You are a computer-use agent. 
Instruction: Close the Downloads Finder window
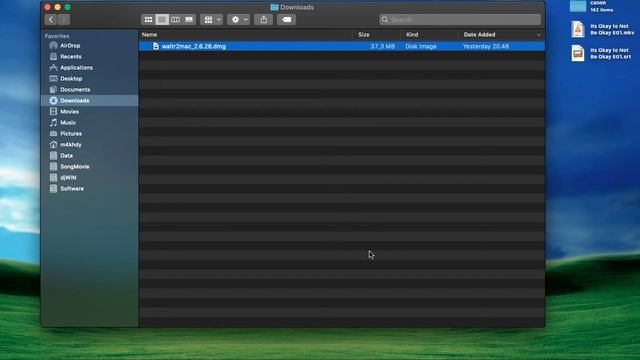pos(47,7)
